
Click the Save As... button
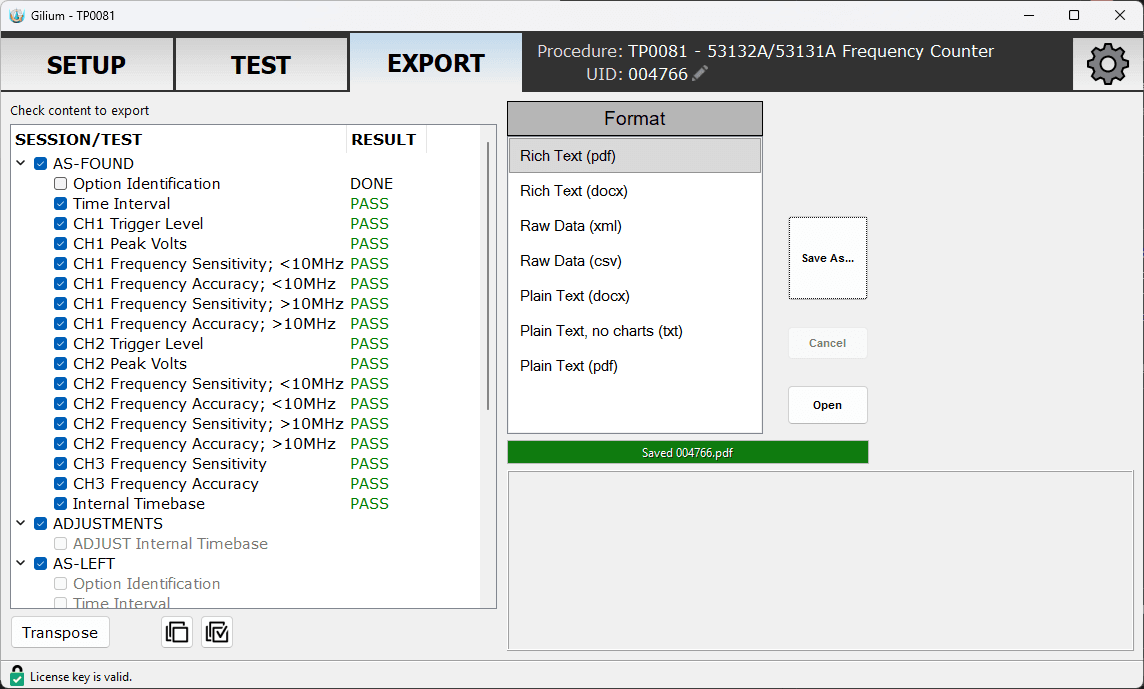[827, 258]
